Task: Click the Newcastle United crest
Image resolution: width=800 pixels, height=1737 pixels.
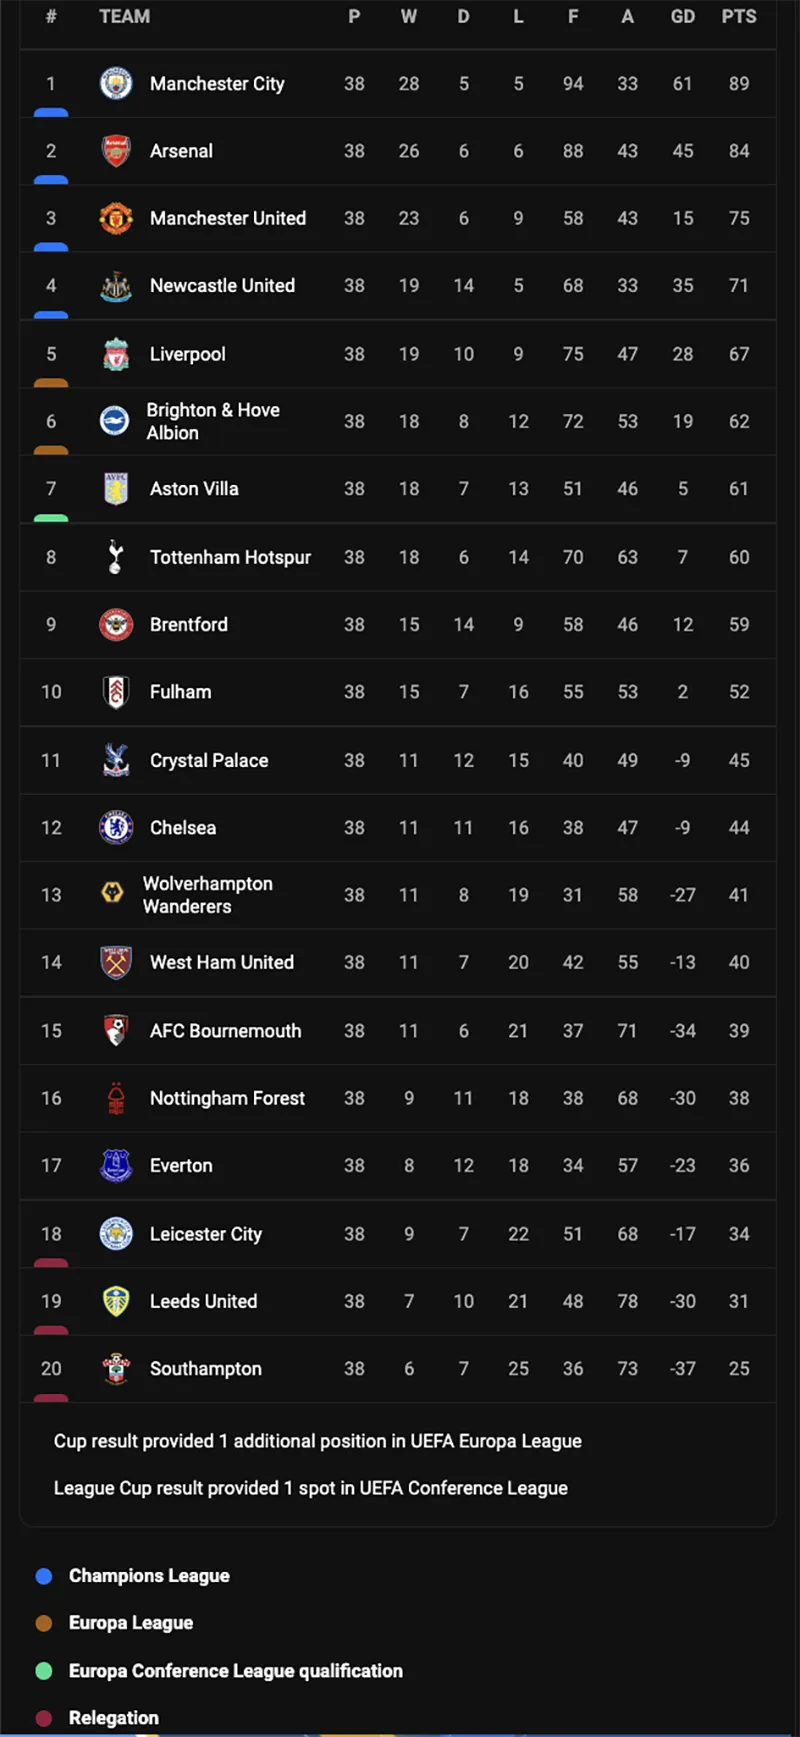Action: (x=116, y=286)
